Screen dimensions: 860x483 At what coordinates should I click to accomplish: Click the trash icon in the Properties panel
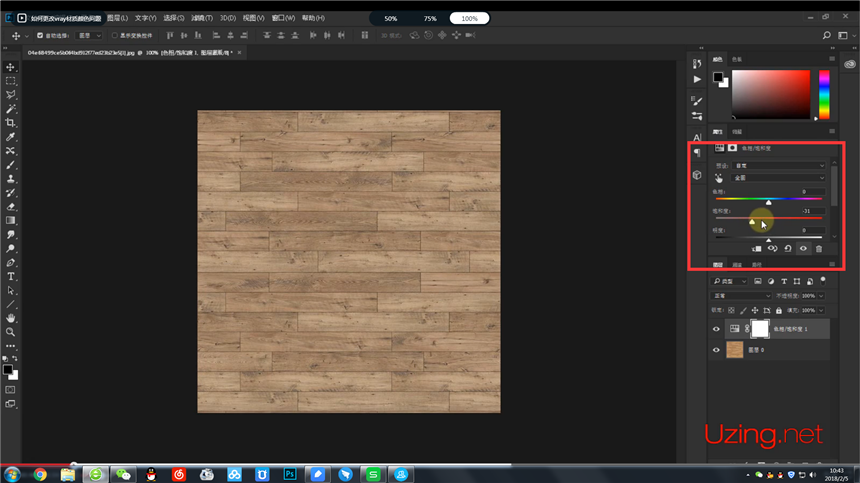point(818,249)
